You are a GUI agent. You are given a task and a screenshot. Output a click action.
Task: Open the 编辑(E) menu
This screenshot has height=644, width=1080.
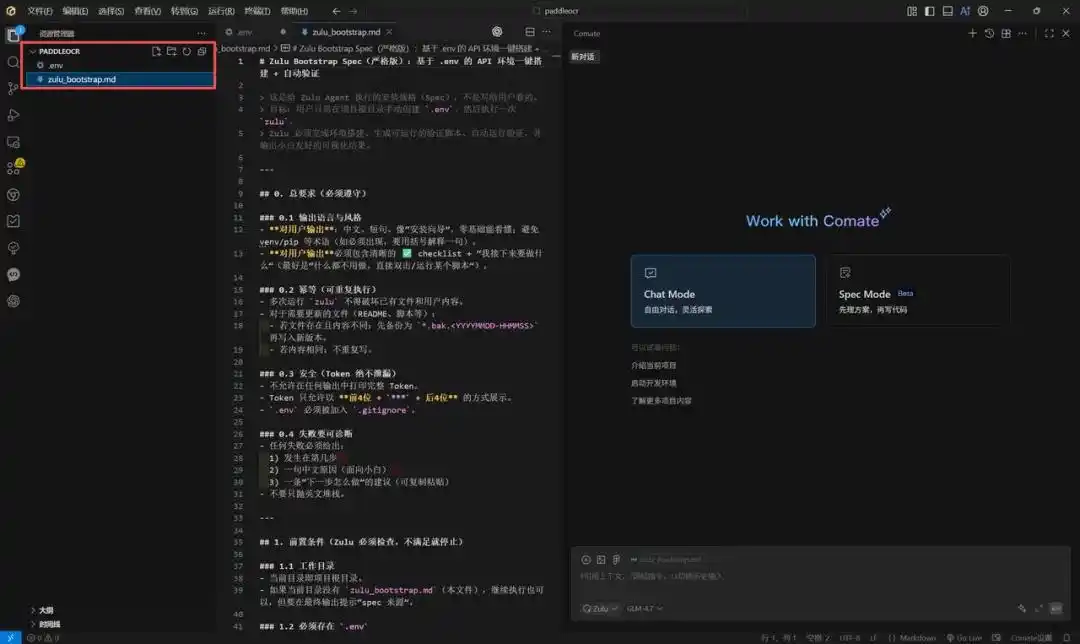coord(75,11)
